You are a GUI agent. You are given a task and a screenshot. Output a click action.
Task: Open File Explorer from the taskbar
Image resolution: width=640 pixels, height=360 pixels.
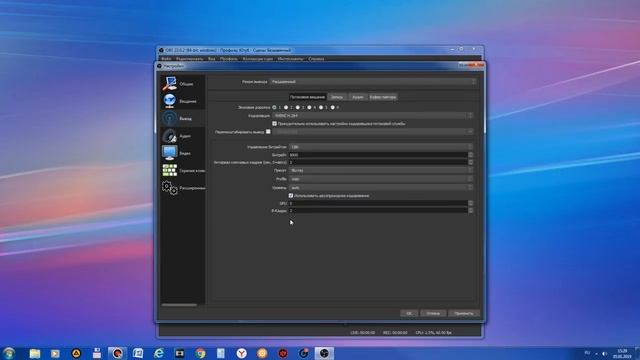click(x=35, y=353)
